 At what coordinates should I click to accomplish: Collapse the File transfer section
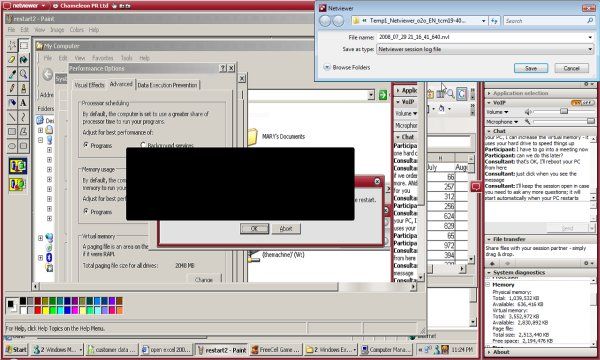pyautogui.click(x=489, y=239)
